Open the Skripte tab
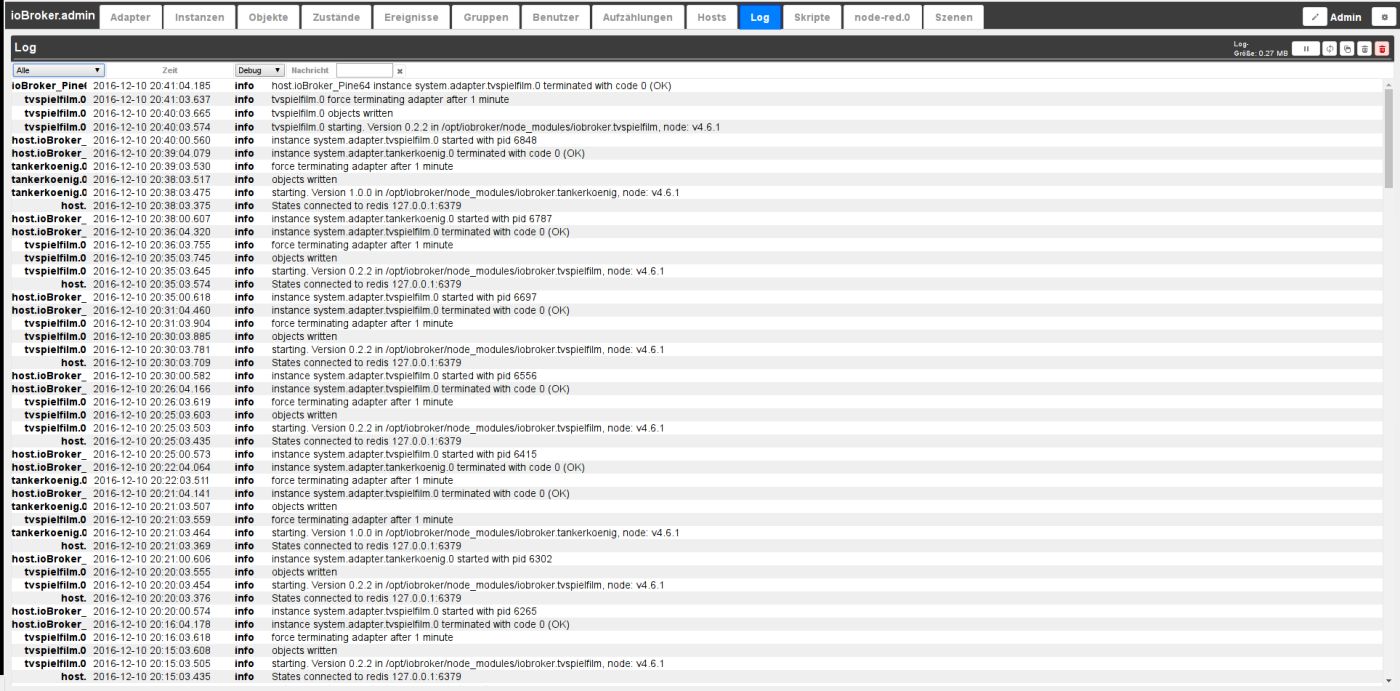This screenshot has width=1400, height=691. tap(811, 17)
